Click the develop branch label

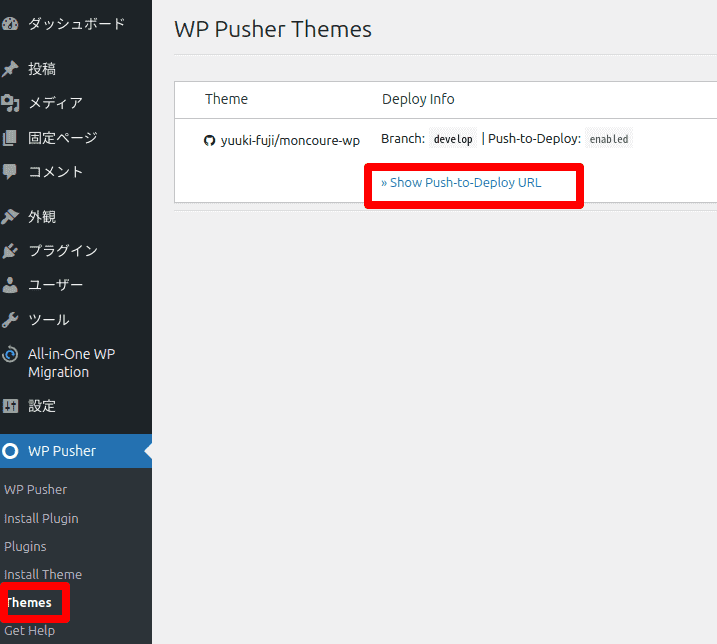[x=453, y=139]
